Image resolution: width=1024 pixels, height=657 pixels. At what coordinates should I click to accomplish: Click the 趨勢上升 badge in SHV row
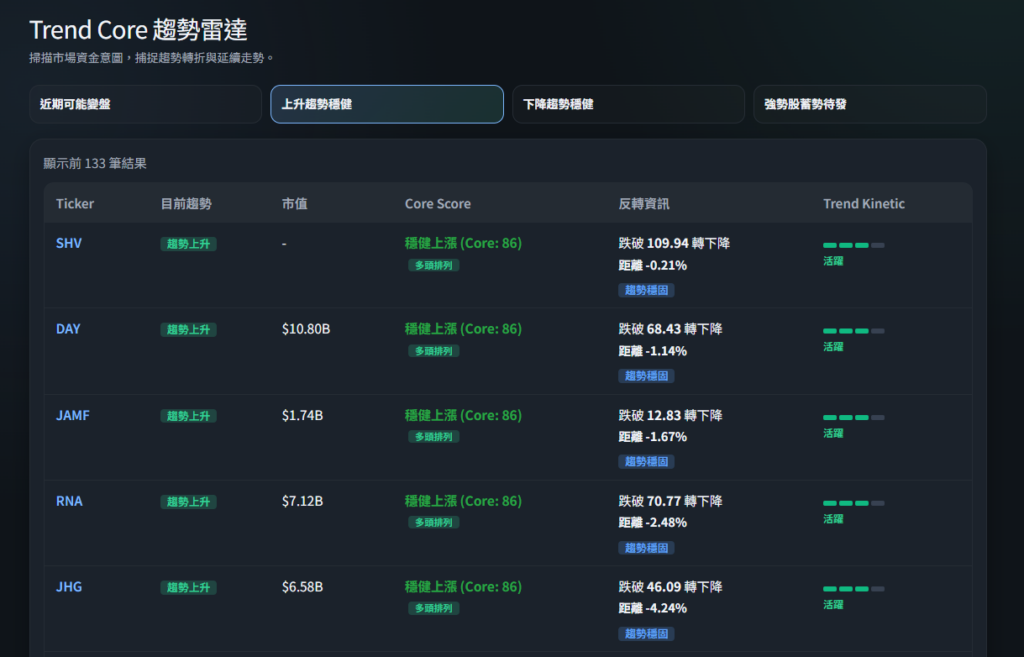pos(188,244)
